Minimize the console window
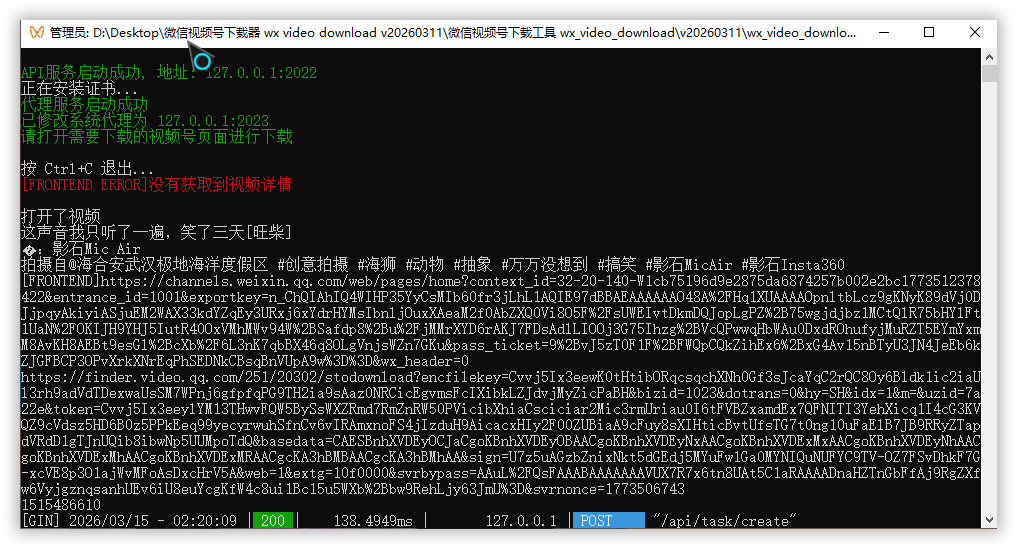This screenshot has width=1017, height=549. 884,32
